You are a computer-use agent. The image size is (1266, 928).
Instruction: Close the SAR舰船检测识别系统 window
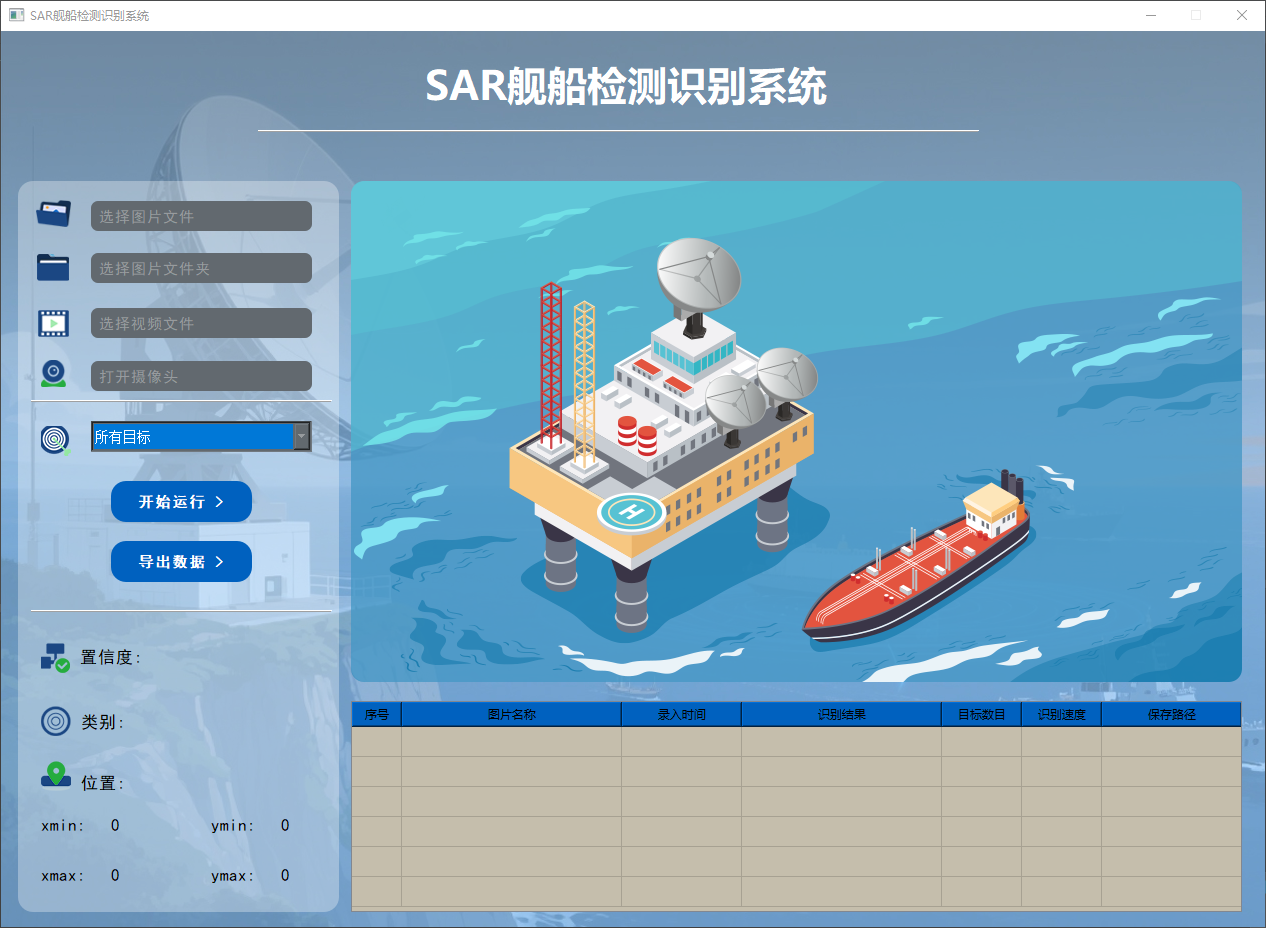tap(1242, 15)
